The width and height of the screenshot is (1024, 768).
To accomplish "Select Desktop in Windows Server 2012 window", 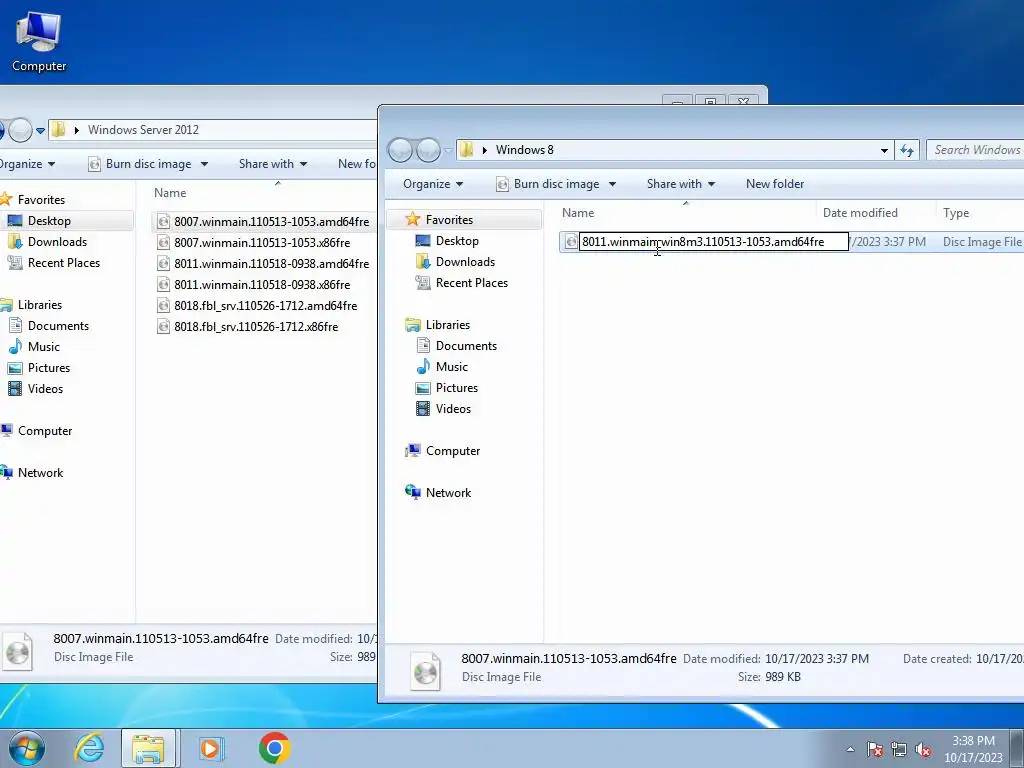I will pyautogui.click(x=49, y=221).
